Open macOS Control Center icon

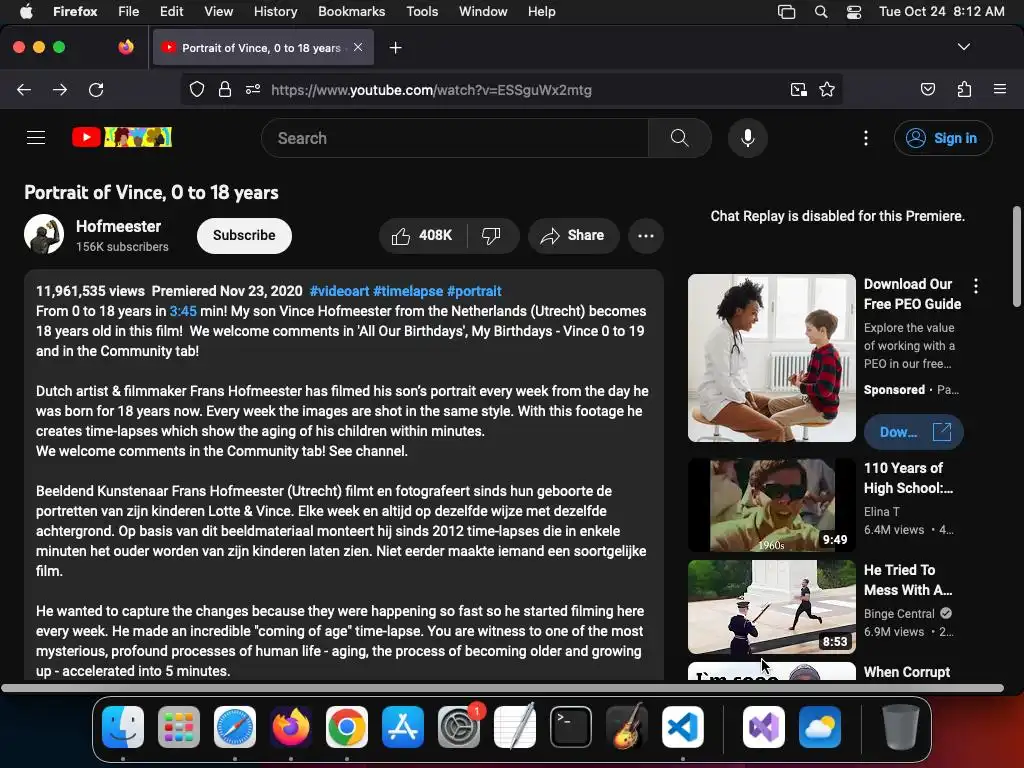[x=854, y=12]
